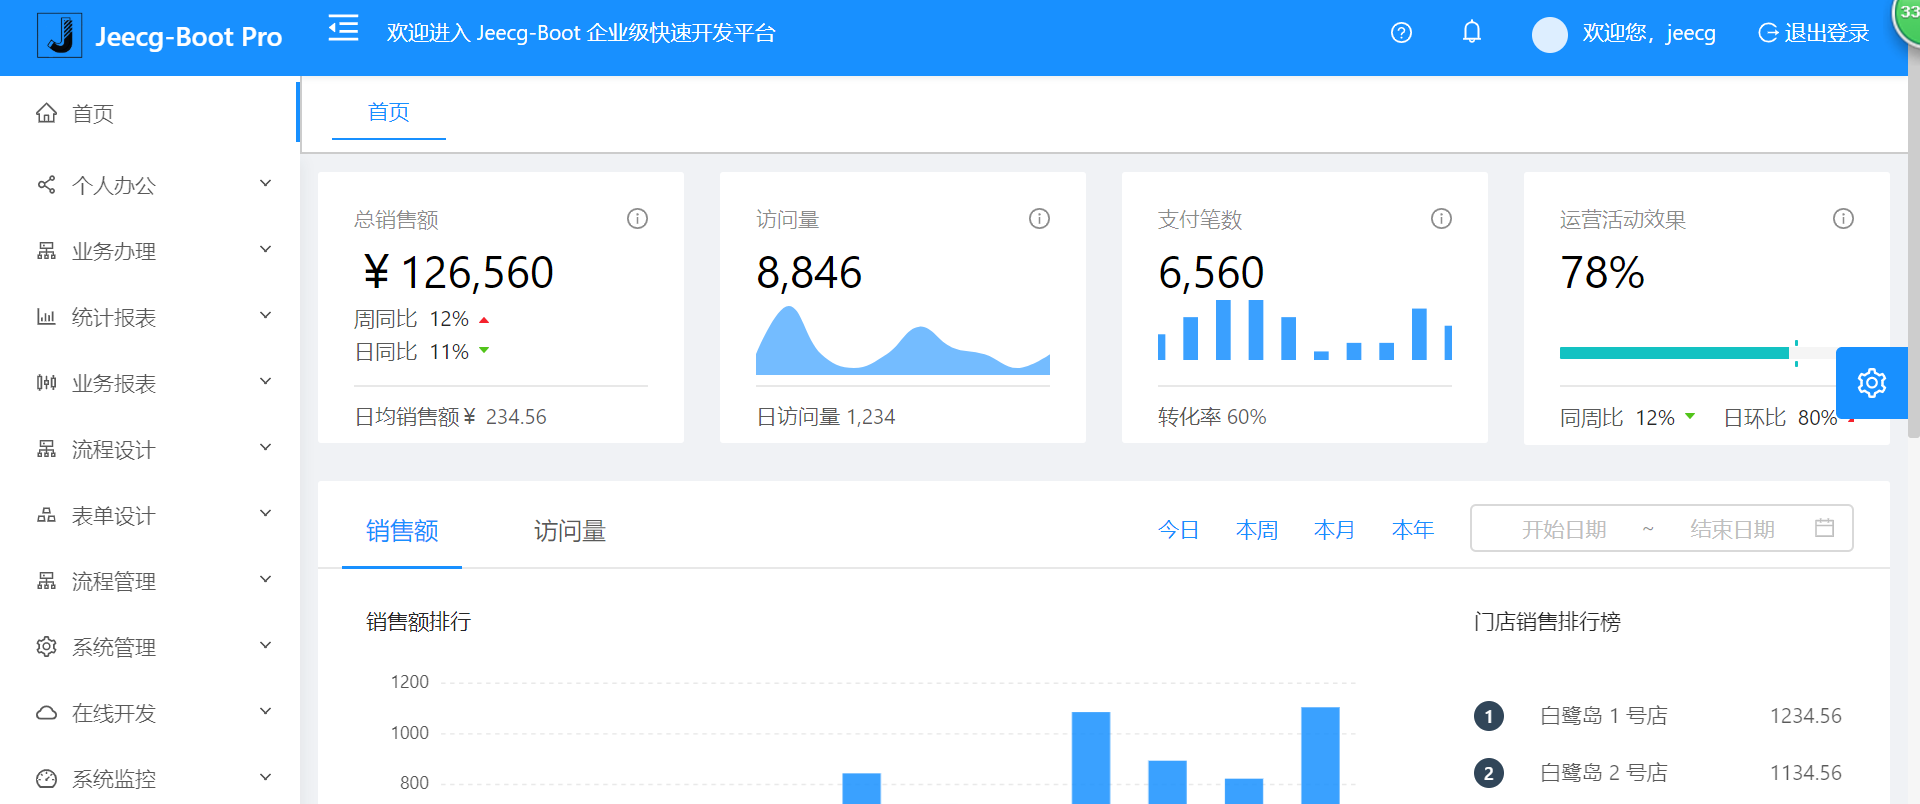1920x804 pixels.
Task: Switch to the 销售额 tab
Action: tap(402, 530)
